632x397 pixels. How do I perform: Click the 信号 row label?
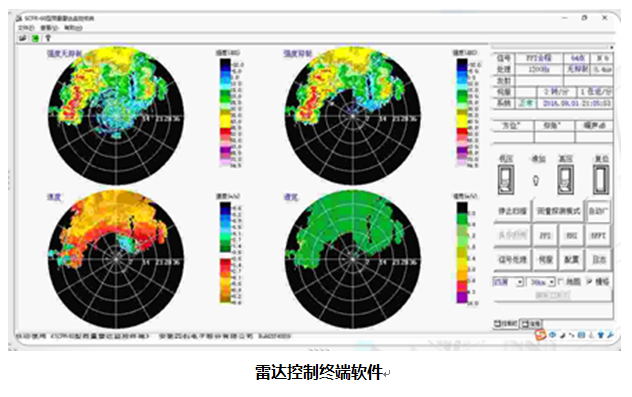tap(504, 58)
